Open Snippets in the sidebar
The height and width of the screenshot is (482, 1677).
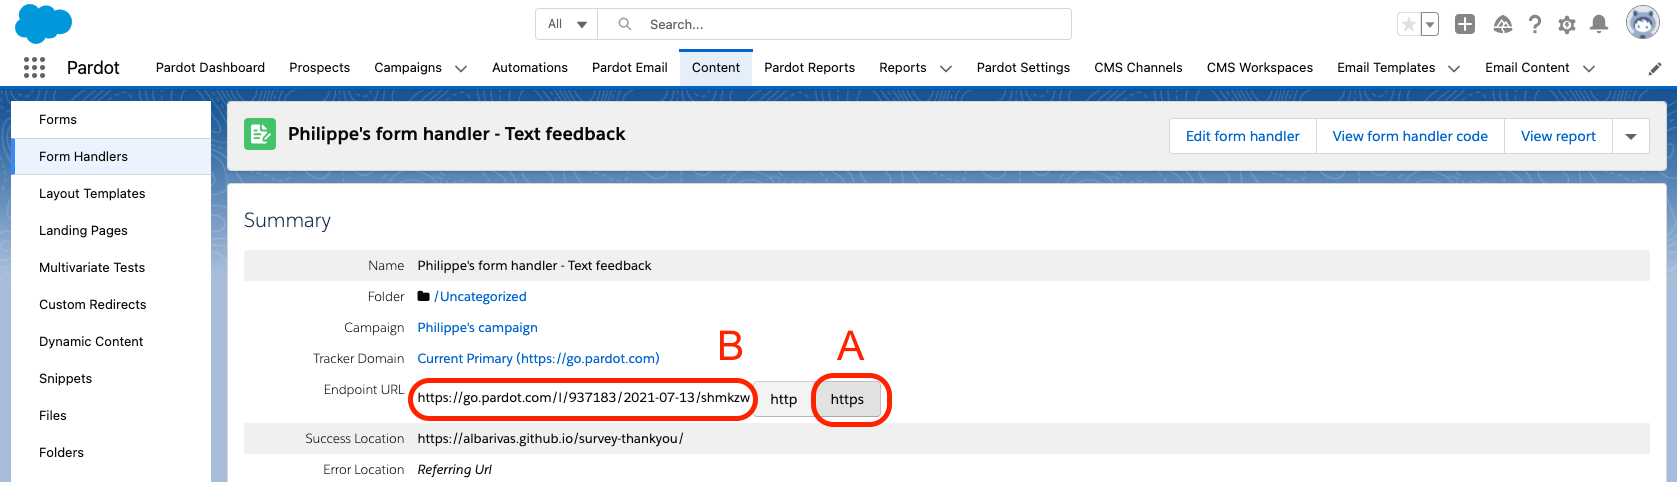pos(111,378)
